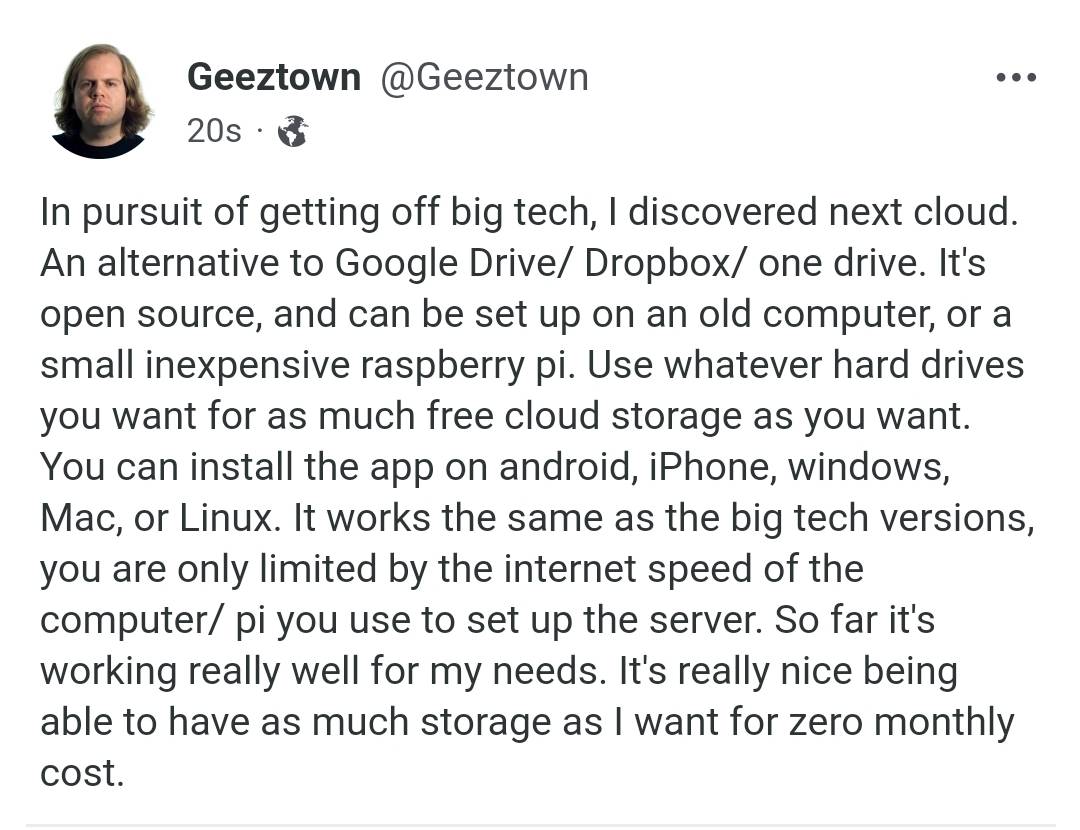Image resolution: width=1080 pixels, height=830 pixels.
Task: Click "In pursuit" at the post start
Action: tap(115, 213)
